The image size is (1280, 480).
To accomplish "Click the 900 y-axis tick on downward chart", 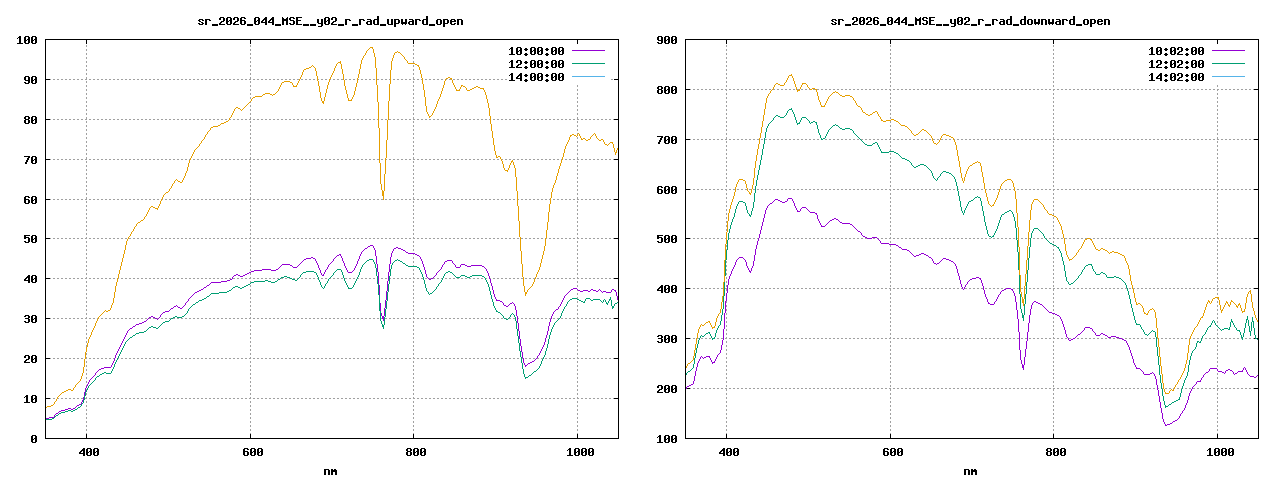I will point(667,40).
